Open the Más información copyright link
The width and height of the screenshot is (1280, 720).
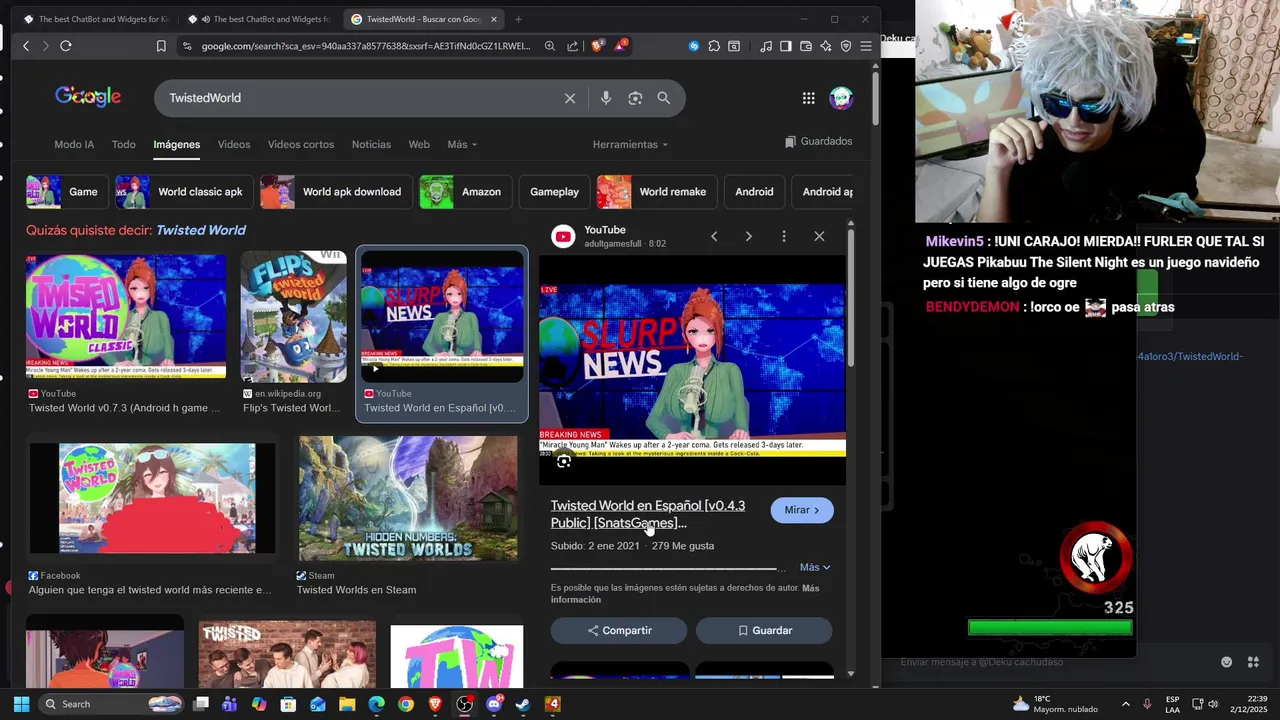[x=685, y=594]
